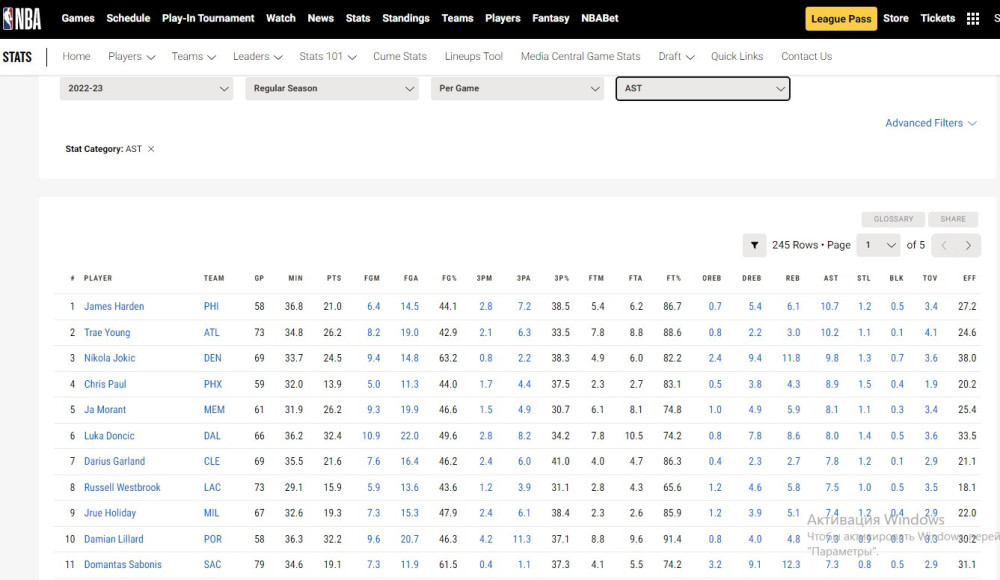Remove the AST stat category filter

pos(151,149)
